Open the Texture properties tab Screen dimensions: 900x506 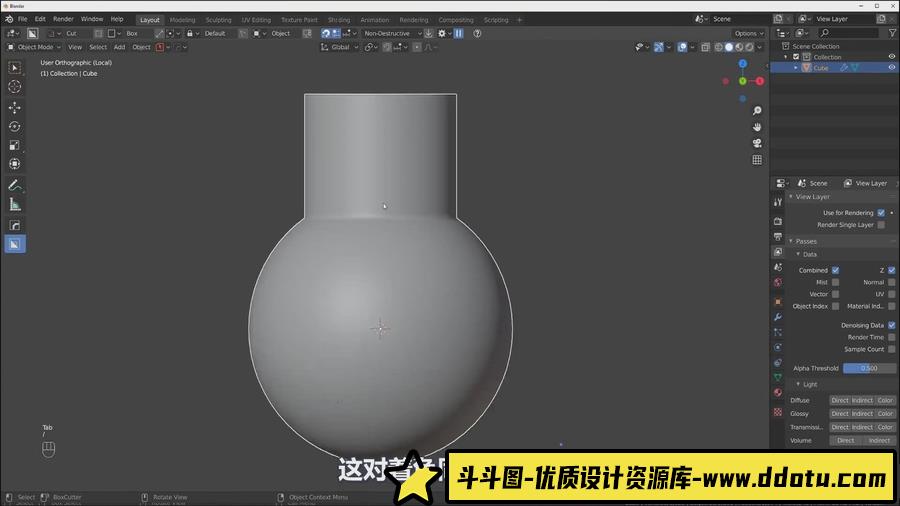point(778,412)
